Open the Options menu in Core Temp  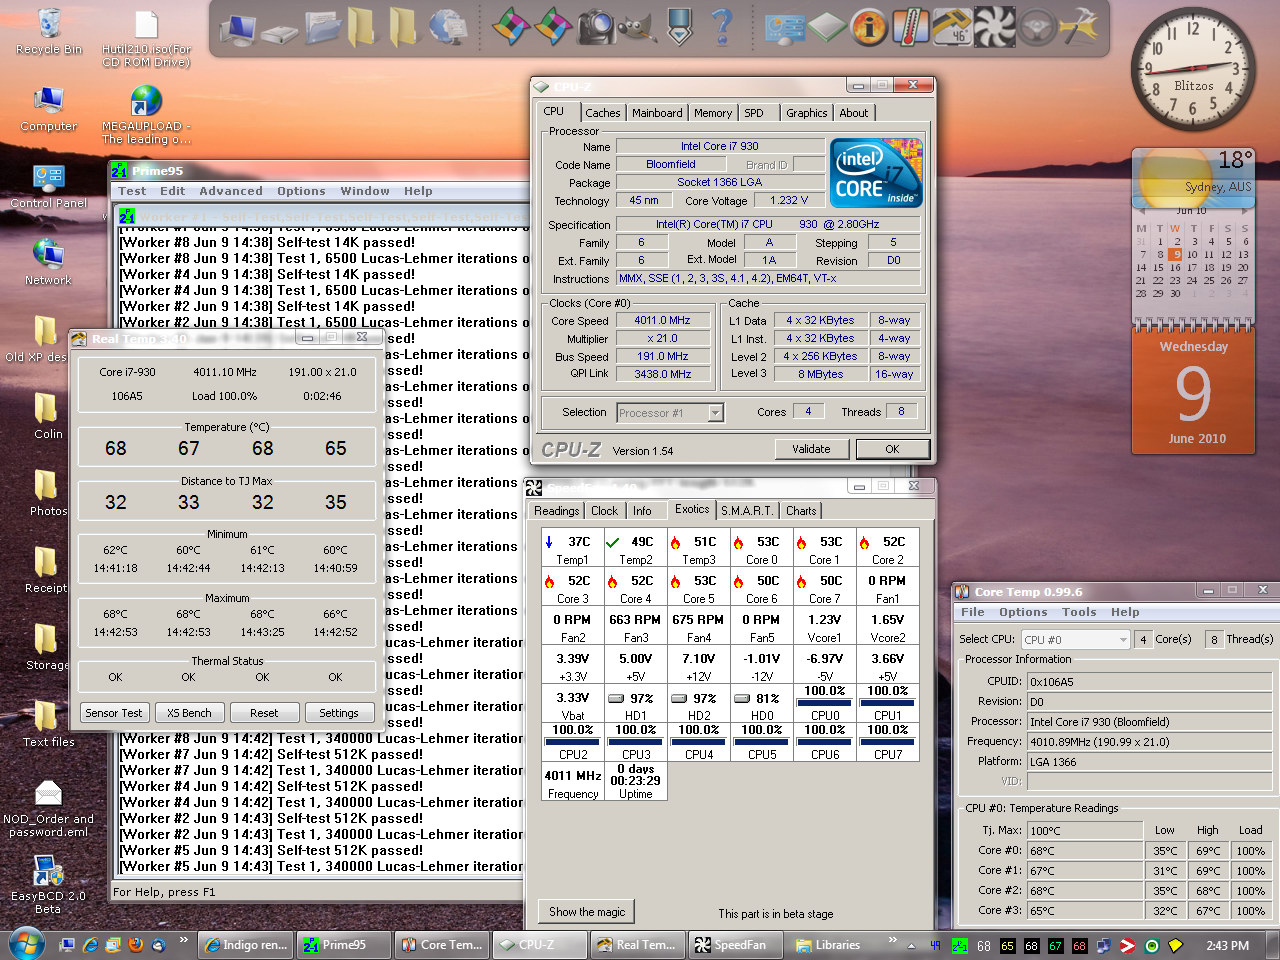[x=1023, y=612]
